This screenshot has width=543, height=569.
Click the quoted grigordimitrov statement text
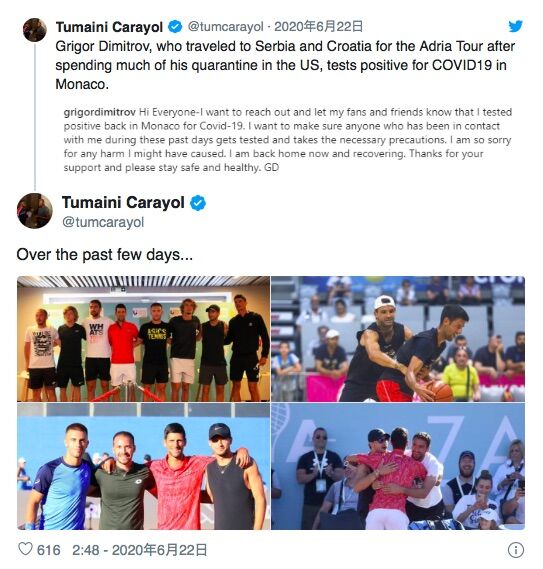coord(287,140)
